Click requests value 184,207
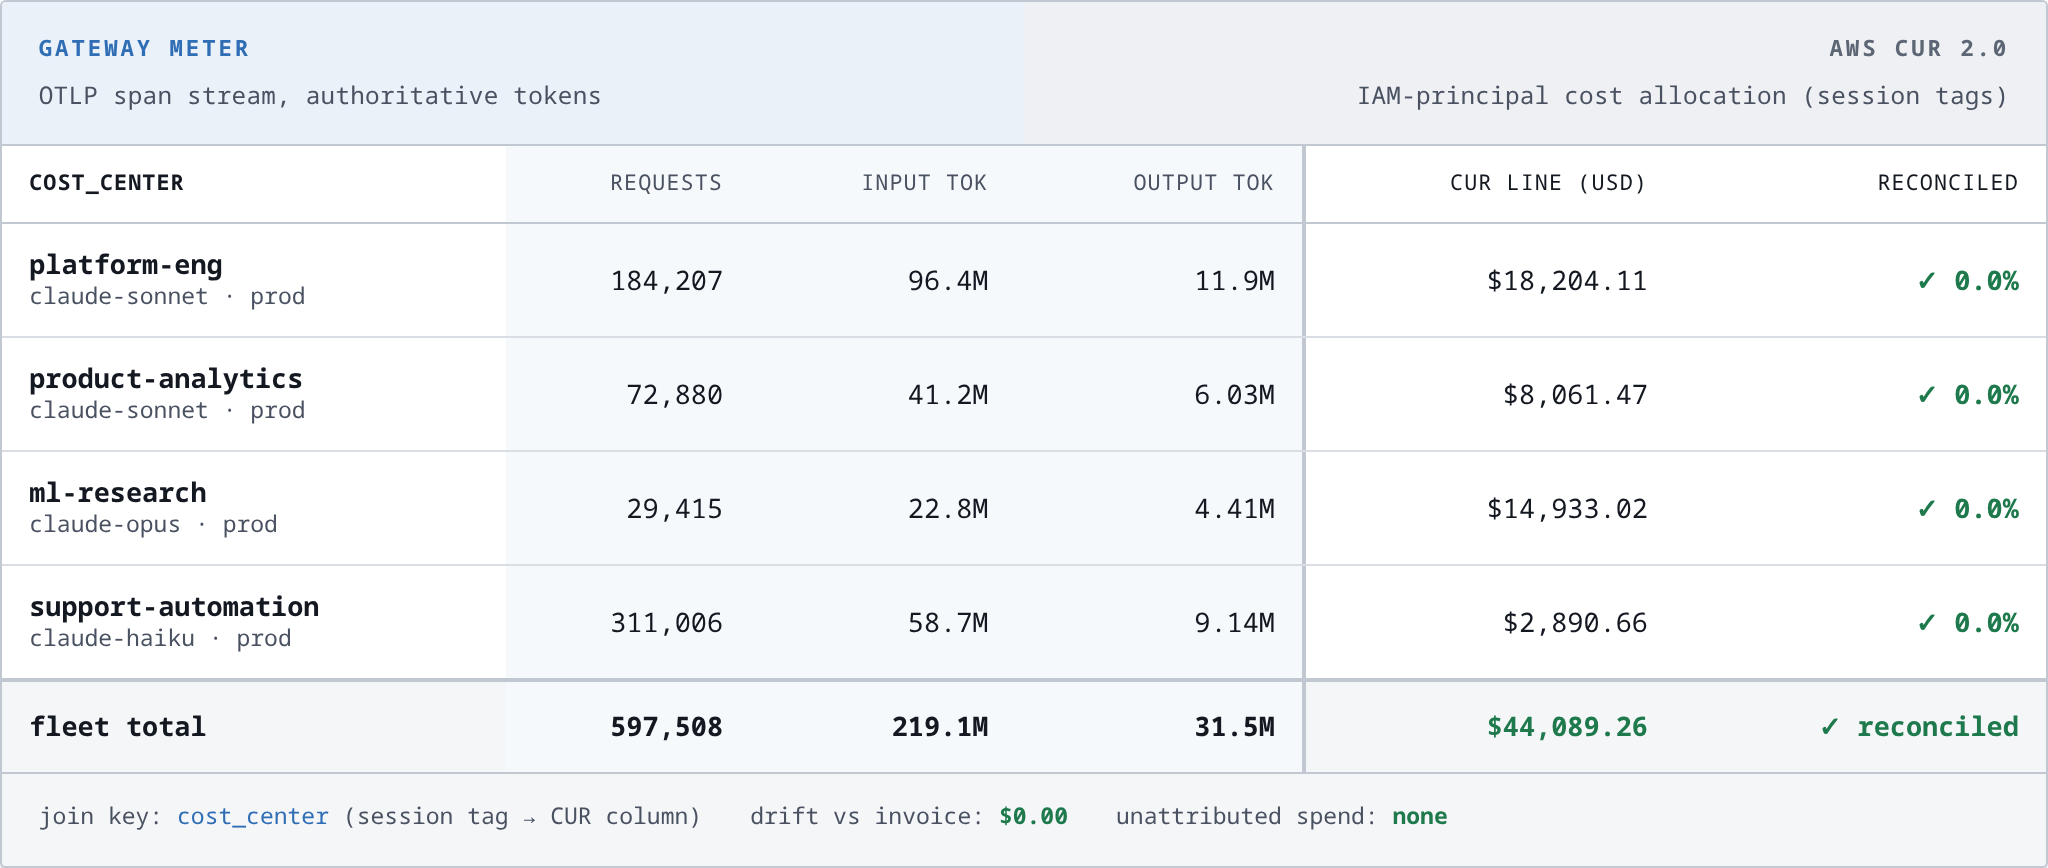Screen dimensions: 2048x868 click(x=667, y=281)
